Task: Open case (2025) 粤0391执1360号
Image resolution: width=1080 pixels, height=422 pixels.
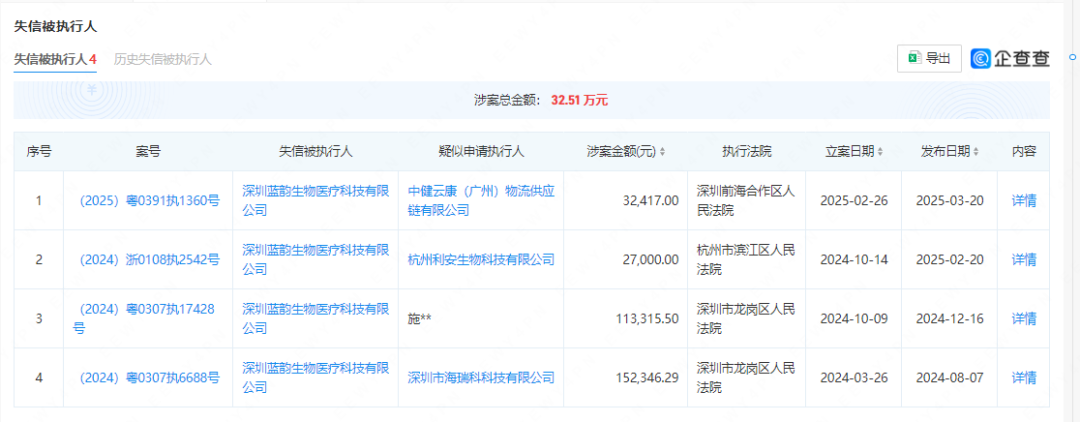Action: pyautogui.click(x=148, y=201)
